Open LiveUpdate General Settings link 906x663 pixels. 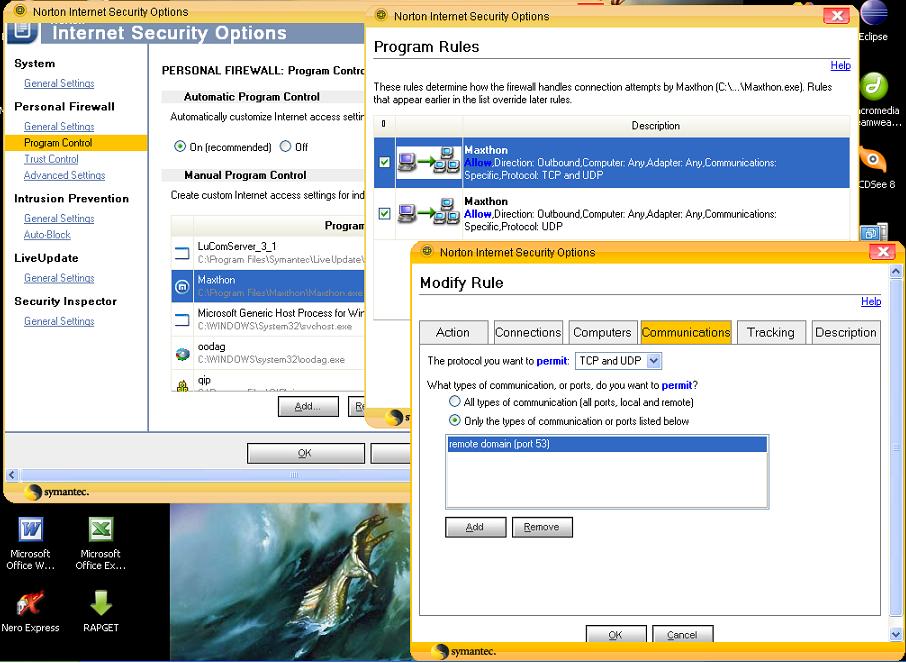(59, 278)
